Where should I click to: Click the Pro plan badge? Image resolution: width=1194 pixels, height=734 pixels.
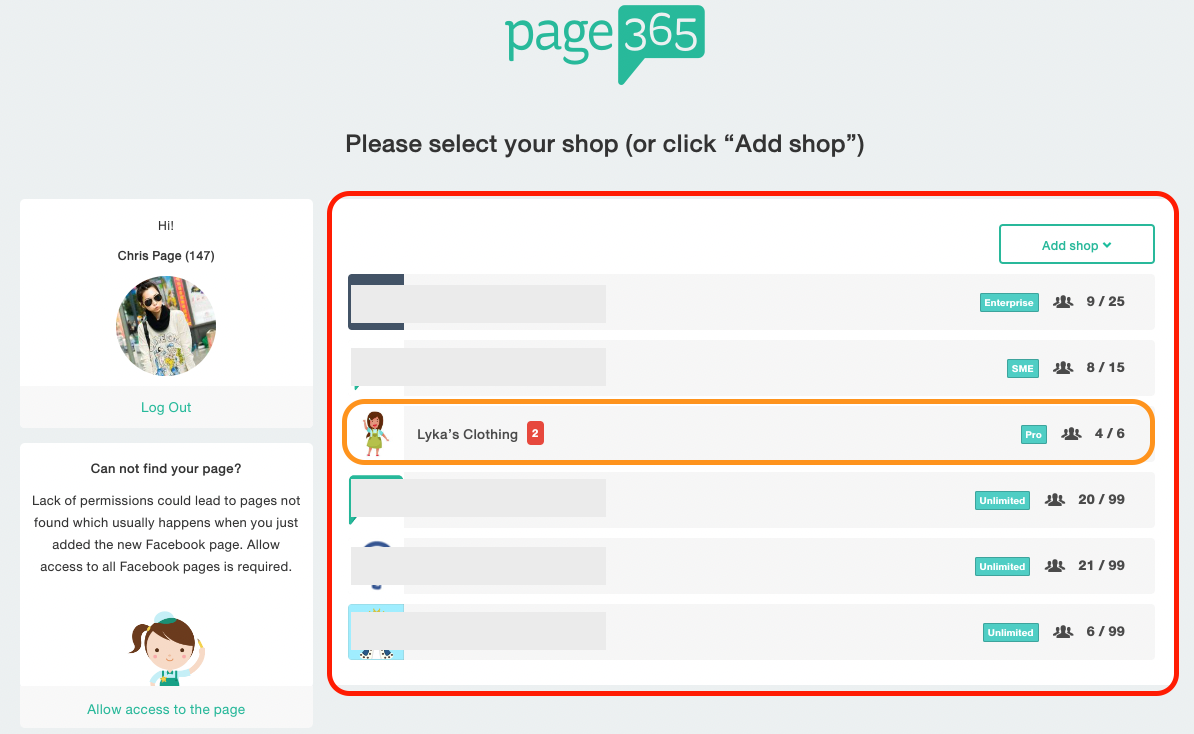tap(1033, 434)
